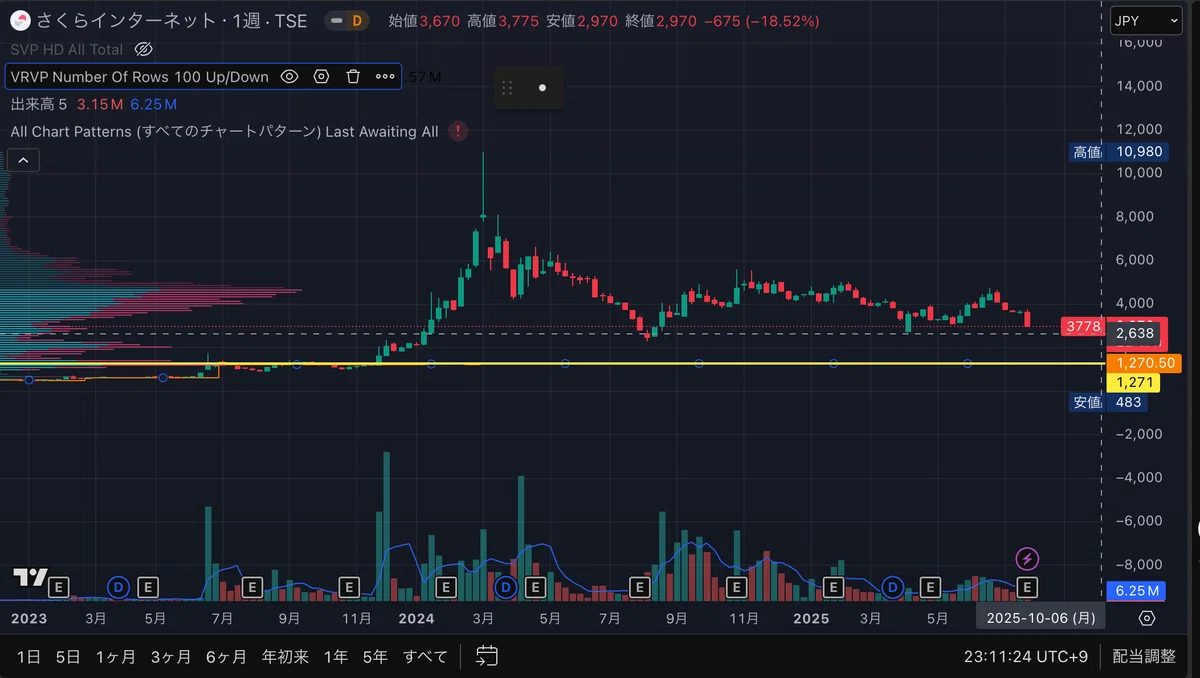Click the D dividend marker near 3月 2023
The height and width of the screenshot is (678, 1200).
(x=119, y=586)
